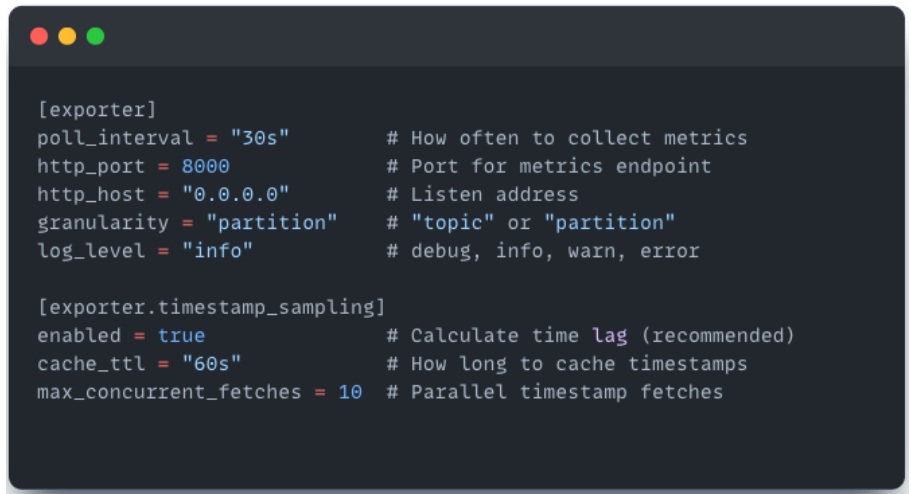Click the yellow minimize dot
Image resolution: width=911 pixels, height=494 pixels.
point(67,37)
